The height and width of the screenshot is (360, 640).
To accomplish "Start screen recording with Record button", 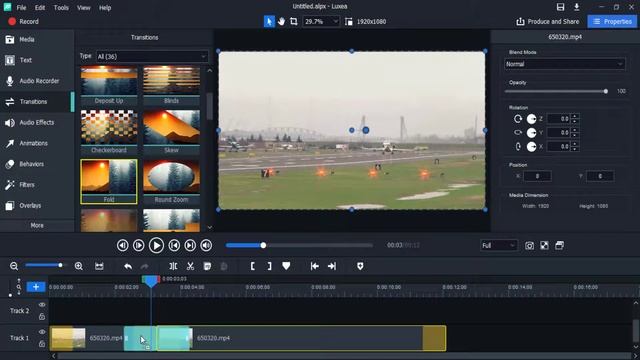I will click(x=23, y=22).
